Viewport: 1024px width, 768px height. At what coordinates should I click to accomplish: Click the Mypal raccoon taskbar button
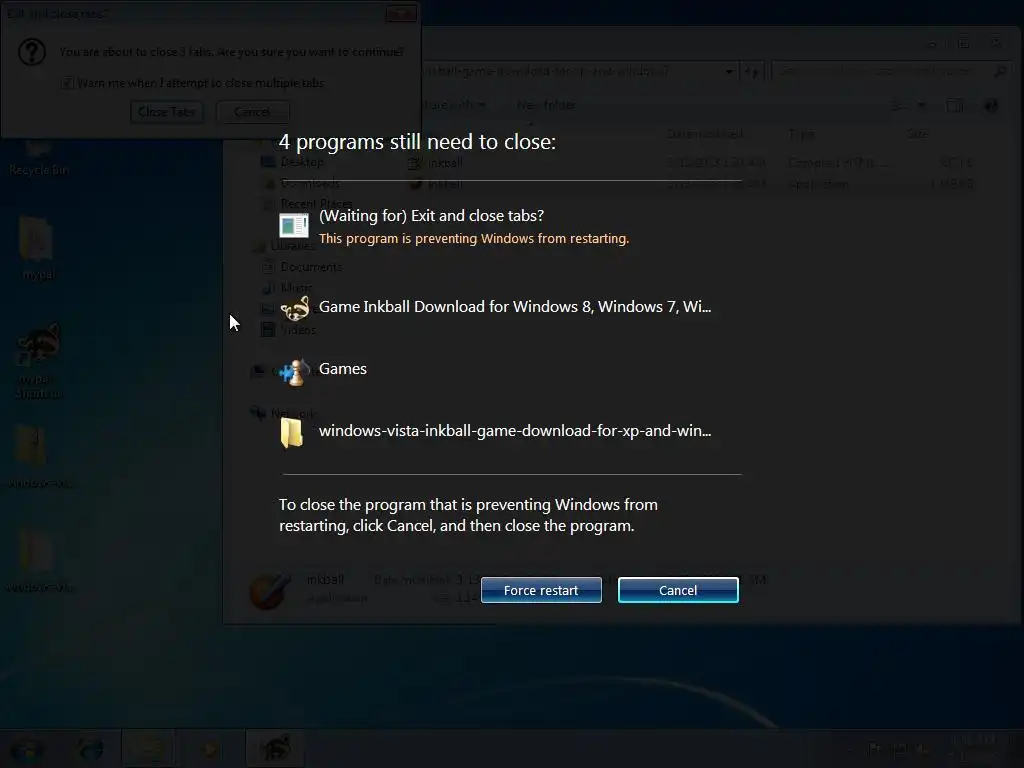(x=275, y=748)
